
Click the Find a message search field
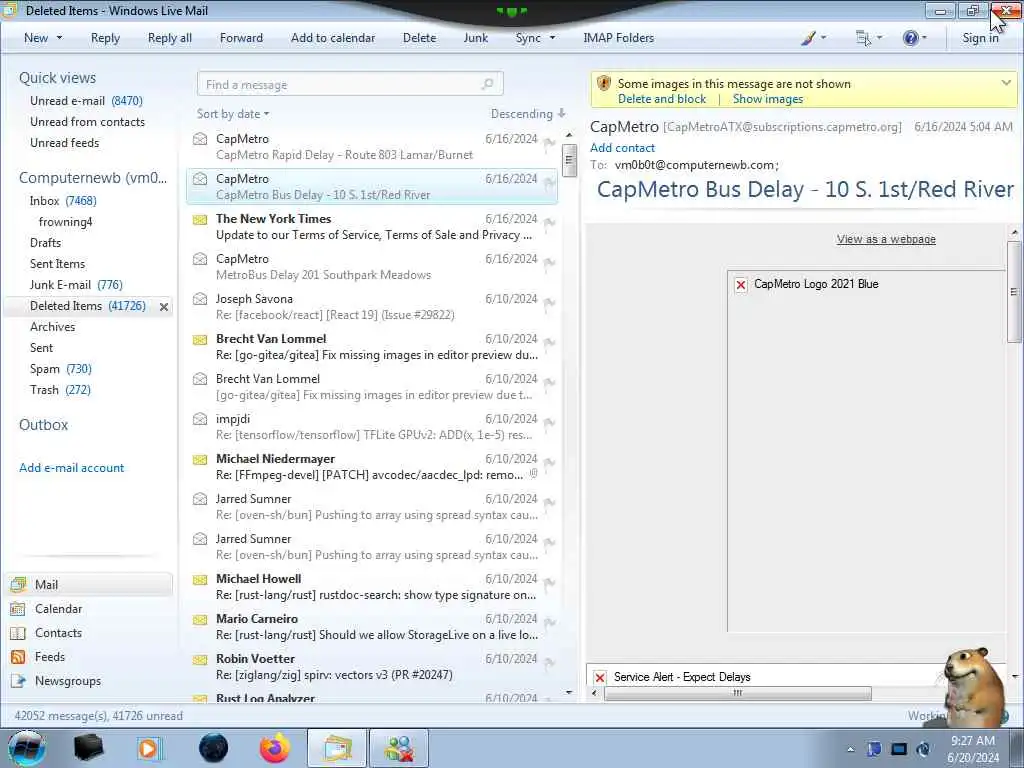pyautogui.click(x=350, y=84)
